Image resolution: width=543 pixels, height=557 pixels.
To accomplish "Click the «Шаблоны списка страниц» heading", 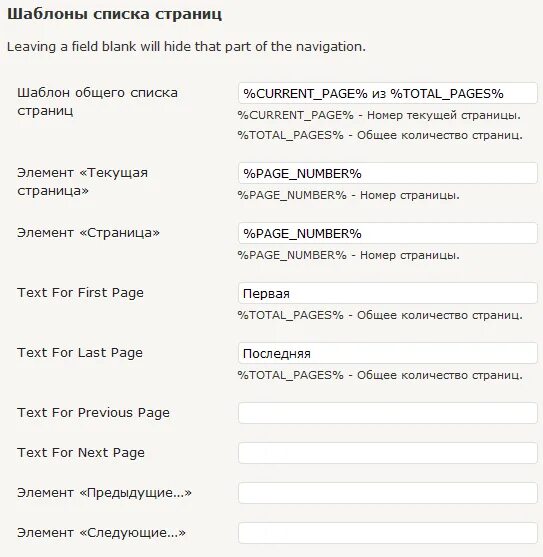I will coord(114,14).
